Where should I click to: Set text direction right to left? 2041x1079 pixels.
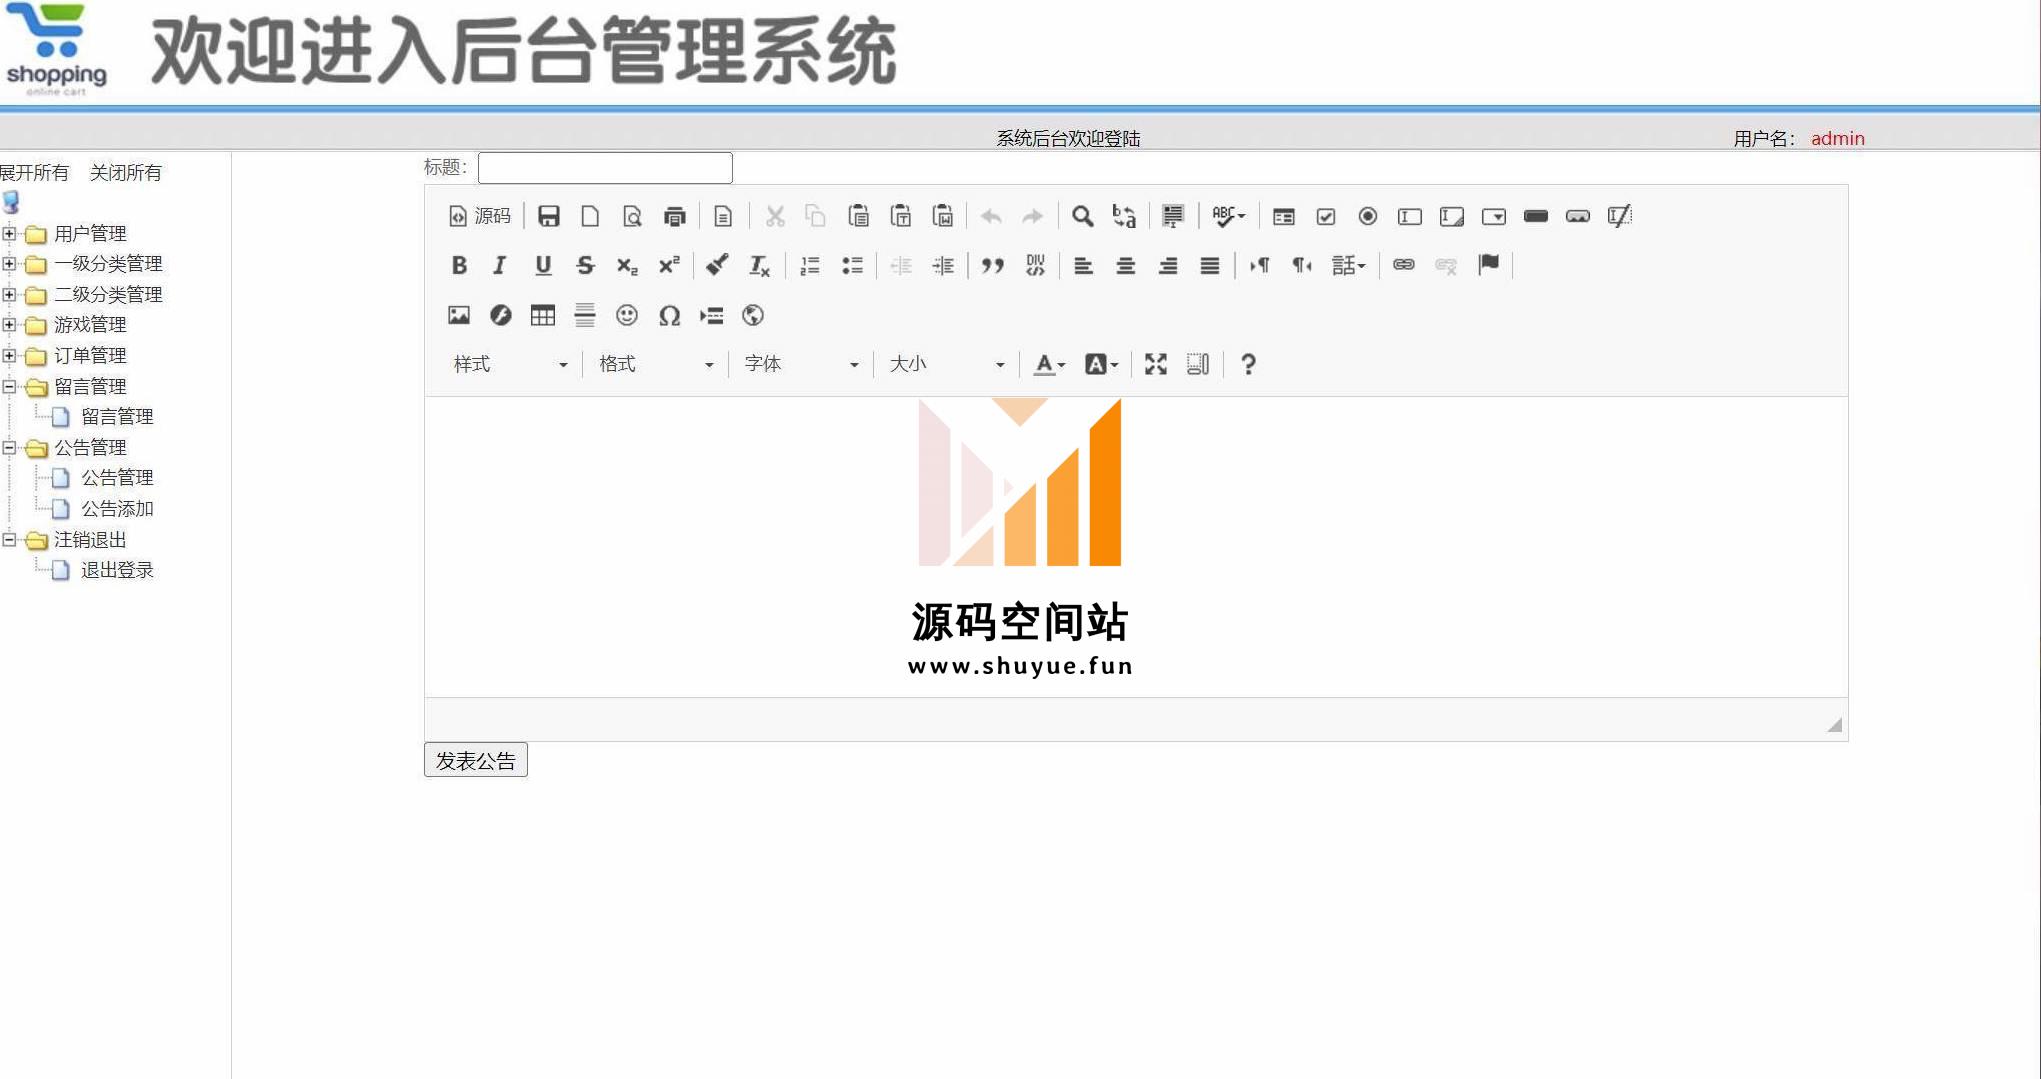[x=1301, y=265]
